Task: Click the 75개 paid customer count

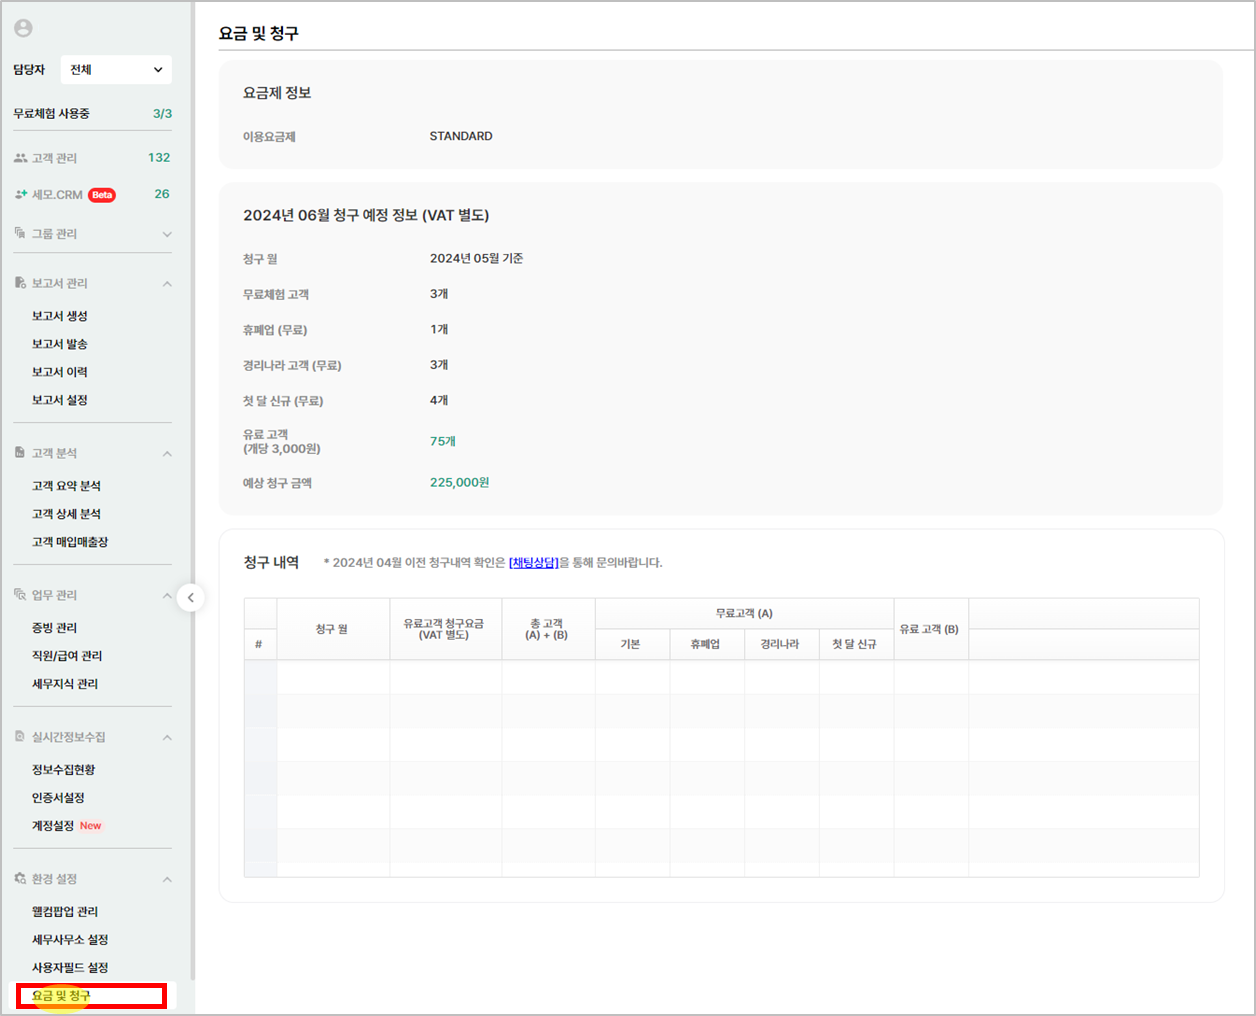Action: (443, 441)
